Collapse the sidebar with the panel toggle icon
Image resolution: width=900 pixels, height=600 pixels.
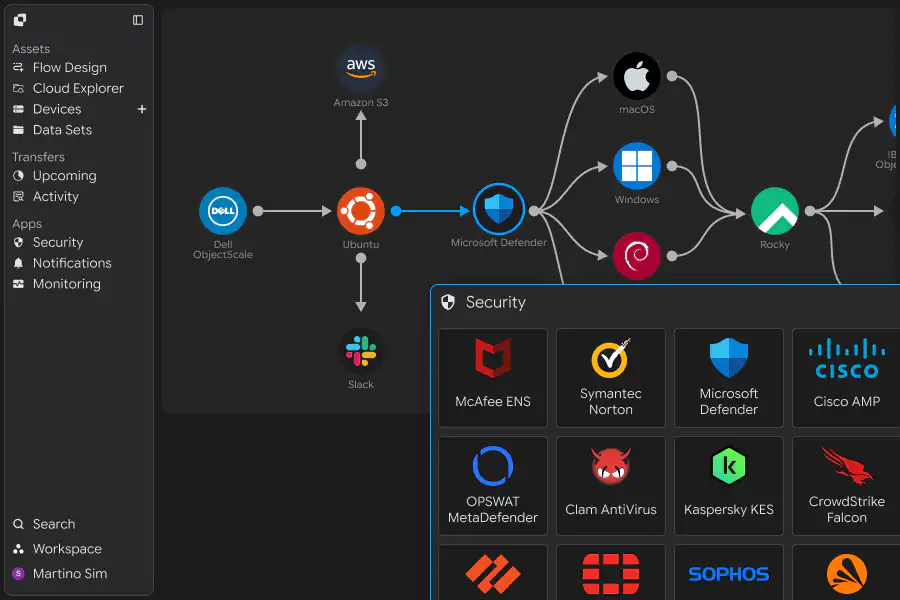point(138,20)
